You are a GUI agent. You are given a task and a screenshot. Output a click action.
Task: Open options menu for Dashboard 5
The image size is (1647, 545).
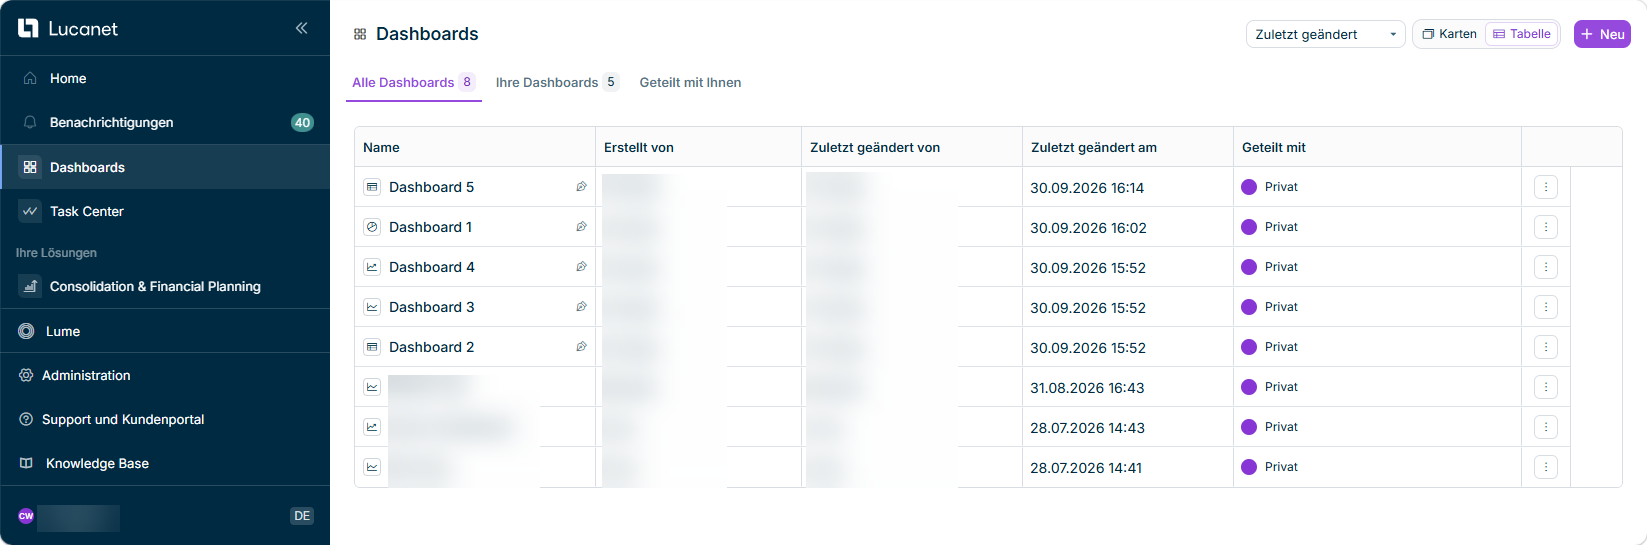tap(1546, 187)
